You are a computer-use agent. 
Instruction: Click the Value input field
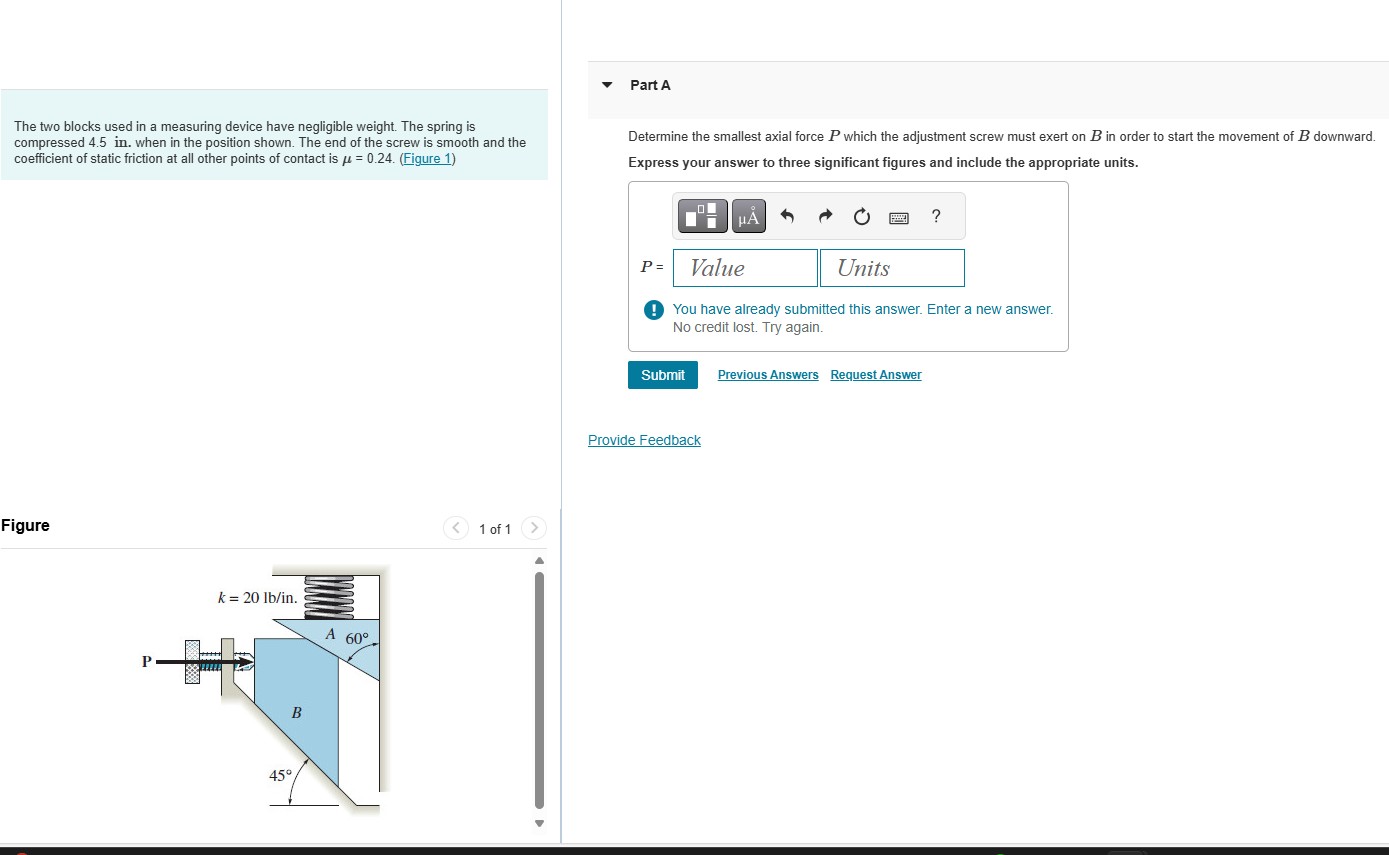coord(744,267)
